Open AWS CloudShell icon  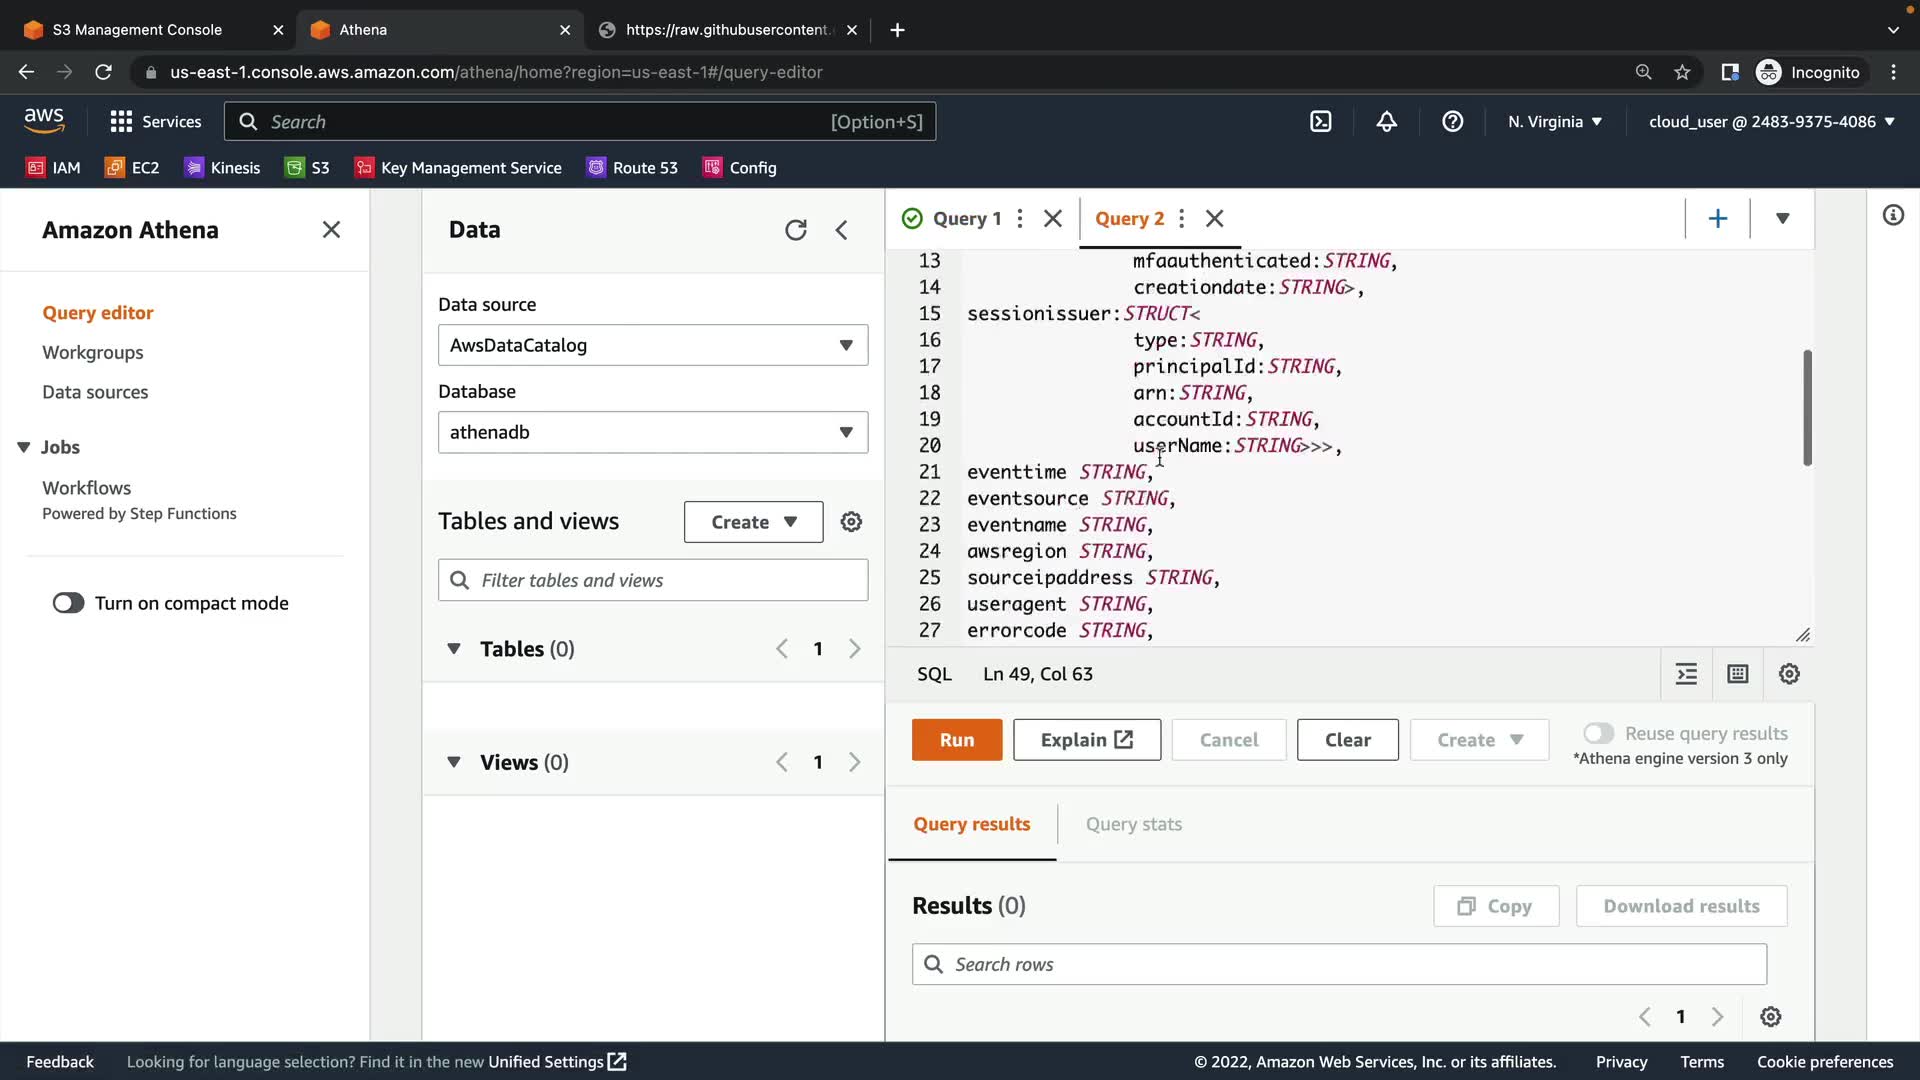[x=1321, y=122]
